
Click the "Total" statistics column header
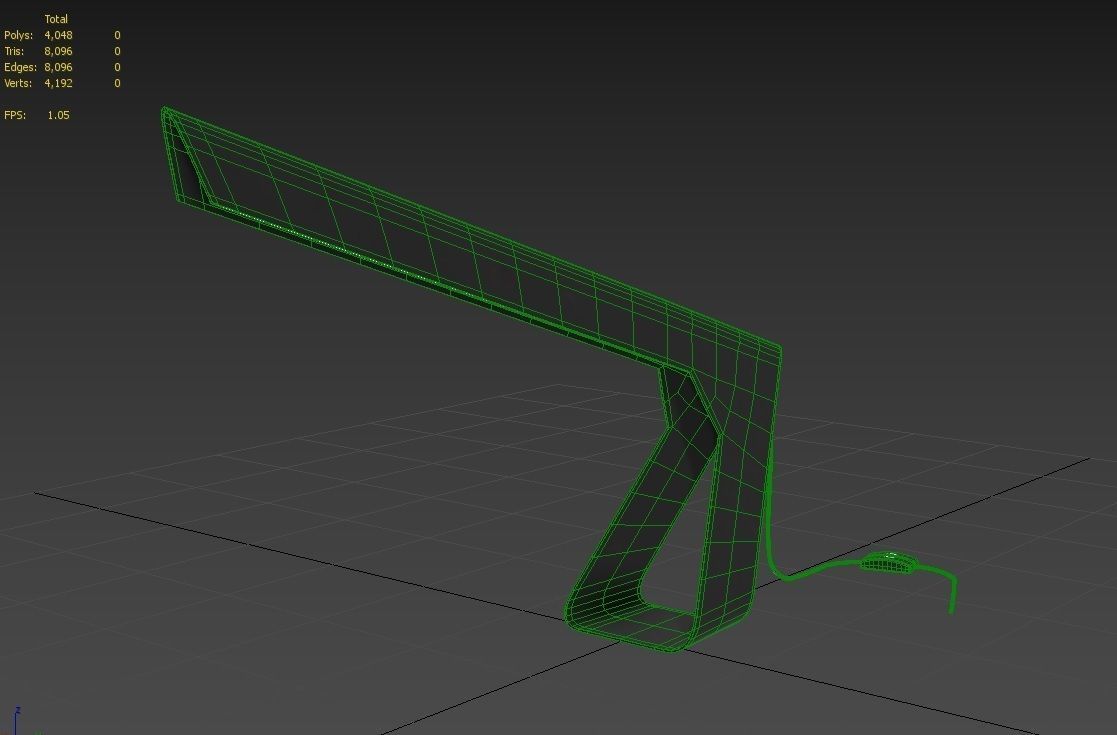(56, 19)
